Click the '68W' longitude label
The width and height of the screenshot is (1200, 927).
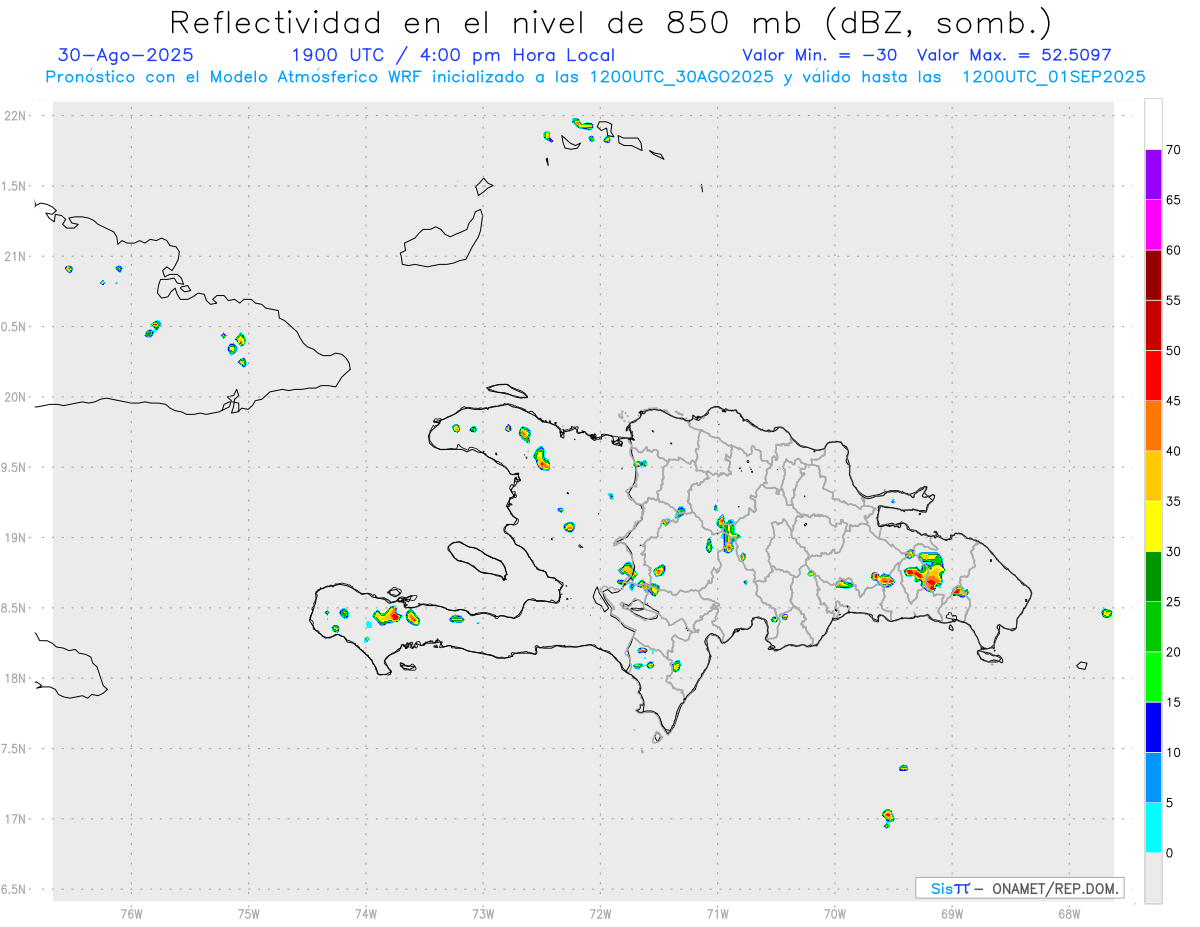point(1069,914)
